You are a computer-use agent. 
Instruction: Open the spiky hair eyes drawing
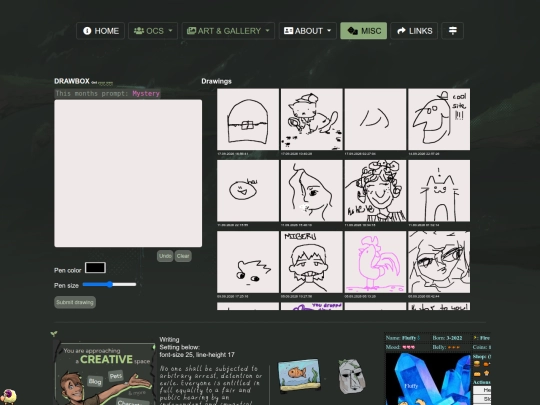[248, 262]
